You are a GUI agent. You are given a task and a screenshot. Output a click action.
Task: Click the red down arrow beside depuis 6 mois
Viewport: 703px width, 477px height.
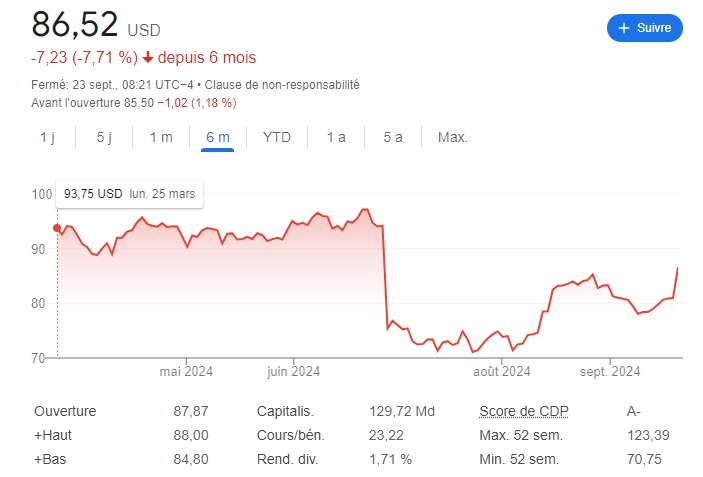(148, 57)
